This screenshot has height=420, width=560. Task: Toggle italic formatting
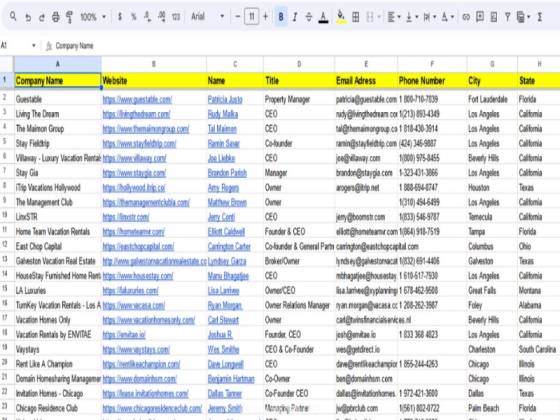pos(295,17)
